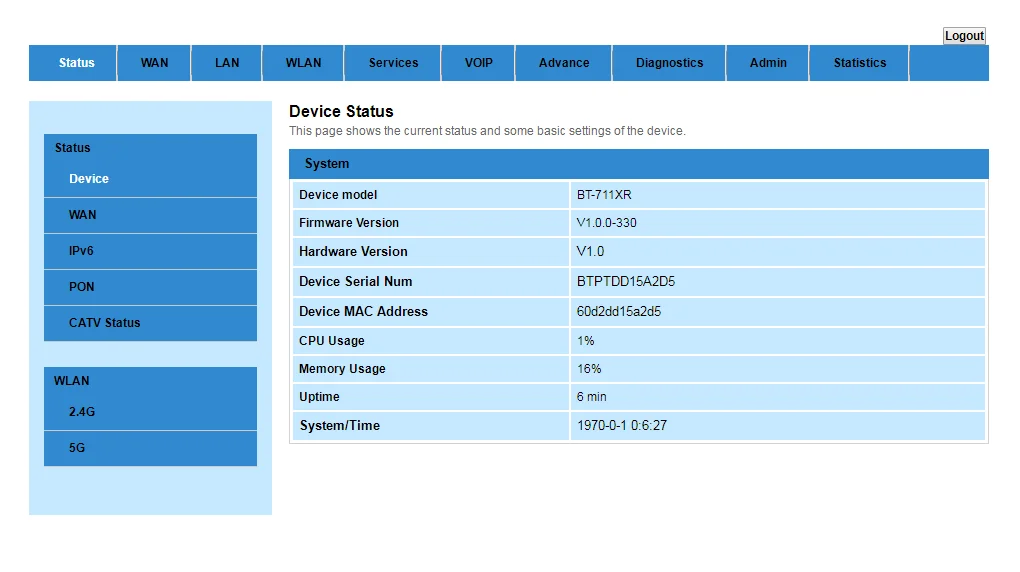This screenshot has height=572, width=1020.
Task: Open the VOIP settings tab
Action: [478, 63]
